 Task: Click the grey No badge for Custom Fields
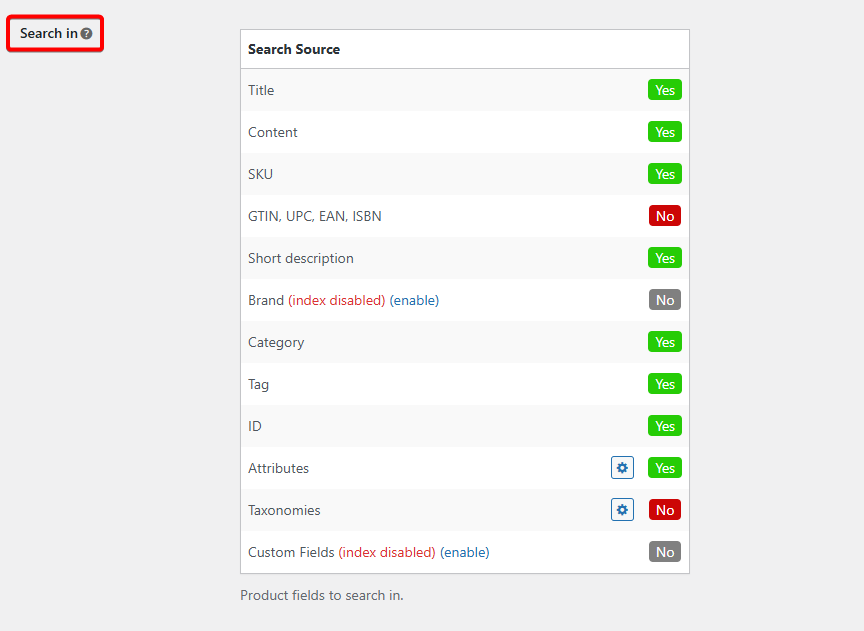coord(664,552)
